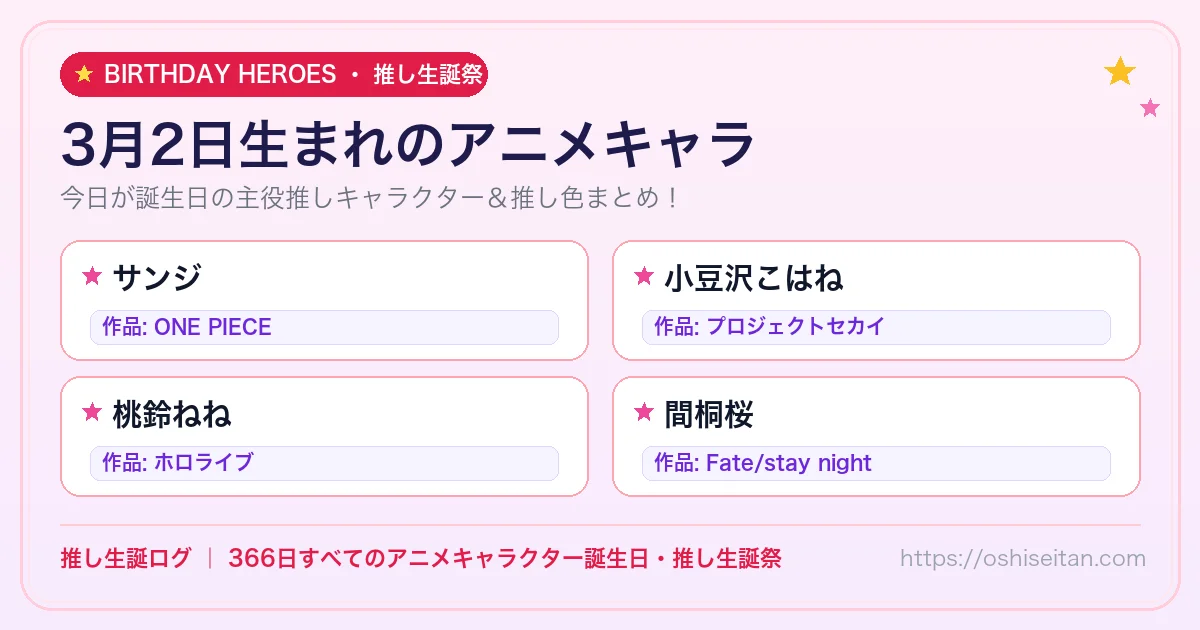Click the pink star beside 小豆沢こはね
Screen dimensions: 1200x630
tap(644, 276)
